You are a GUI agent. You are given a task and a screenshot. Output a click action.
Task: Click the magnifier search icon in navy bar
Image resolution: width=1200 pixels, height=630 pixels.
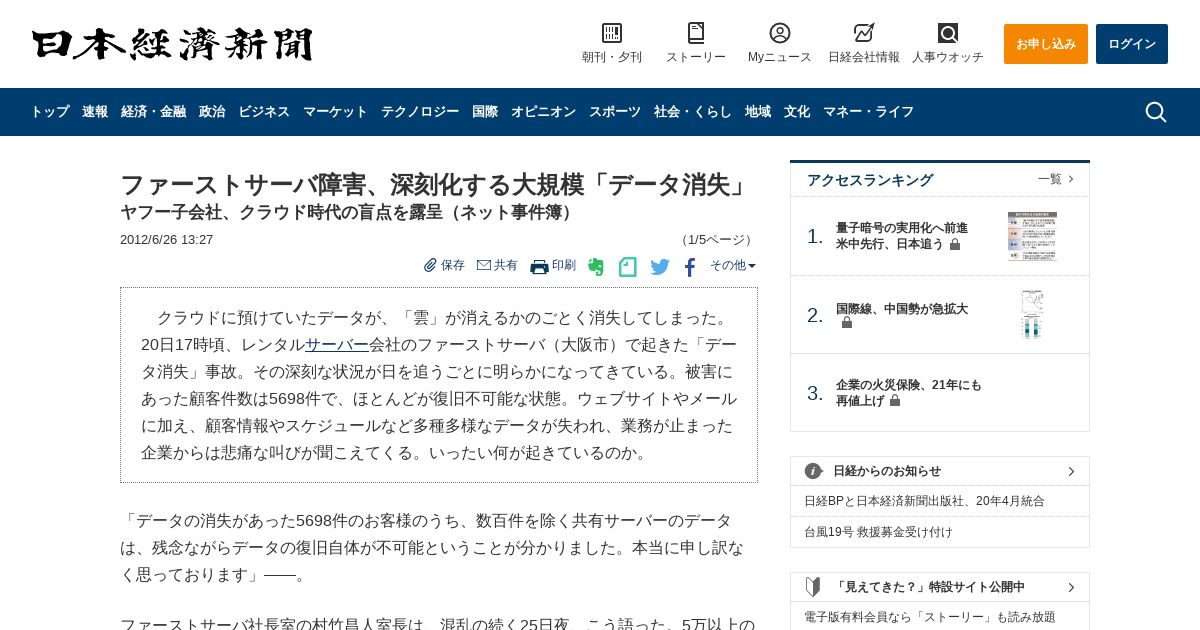[x=1155, y=112]
